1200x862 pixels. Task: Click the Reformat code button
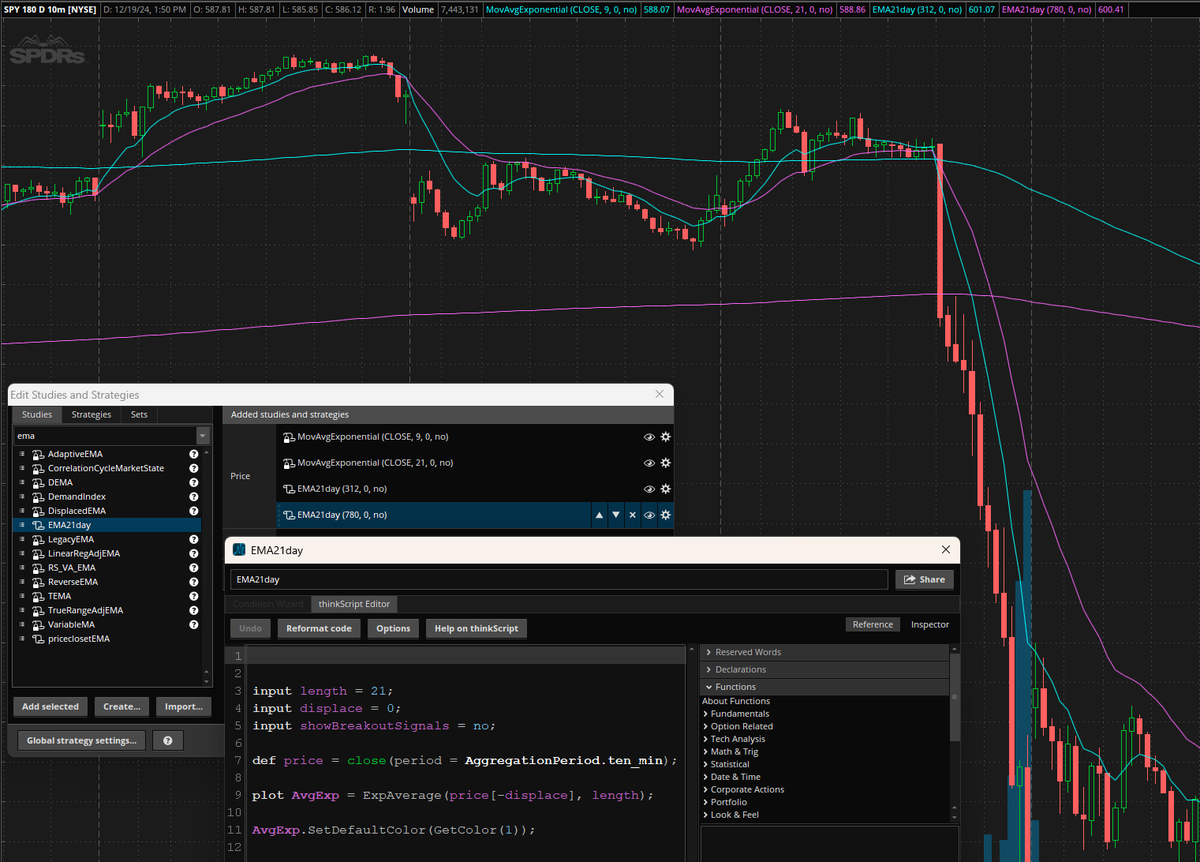pyautogui.click(x=319, y=628)
